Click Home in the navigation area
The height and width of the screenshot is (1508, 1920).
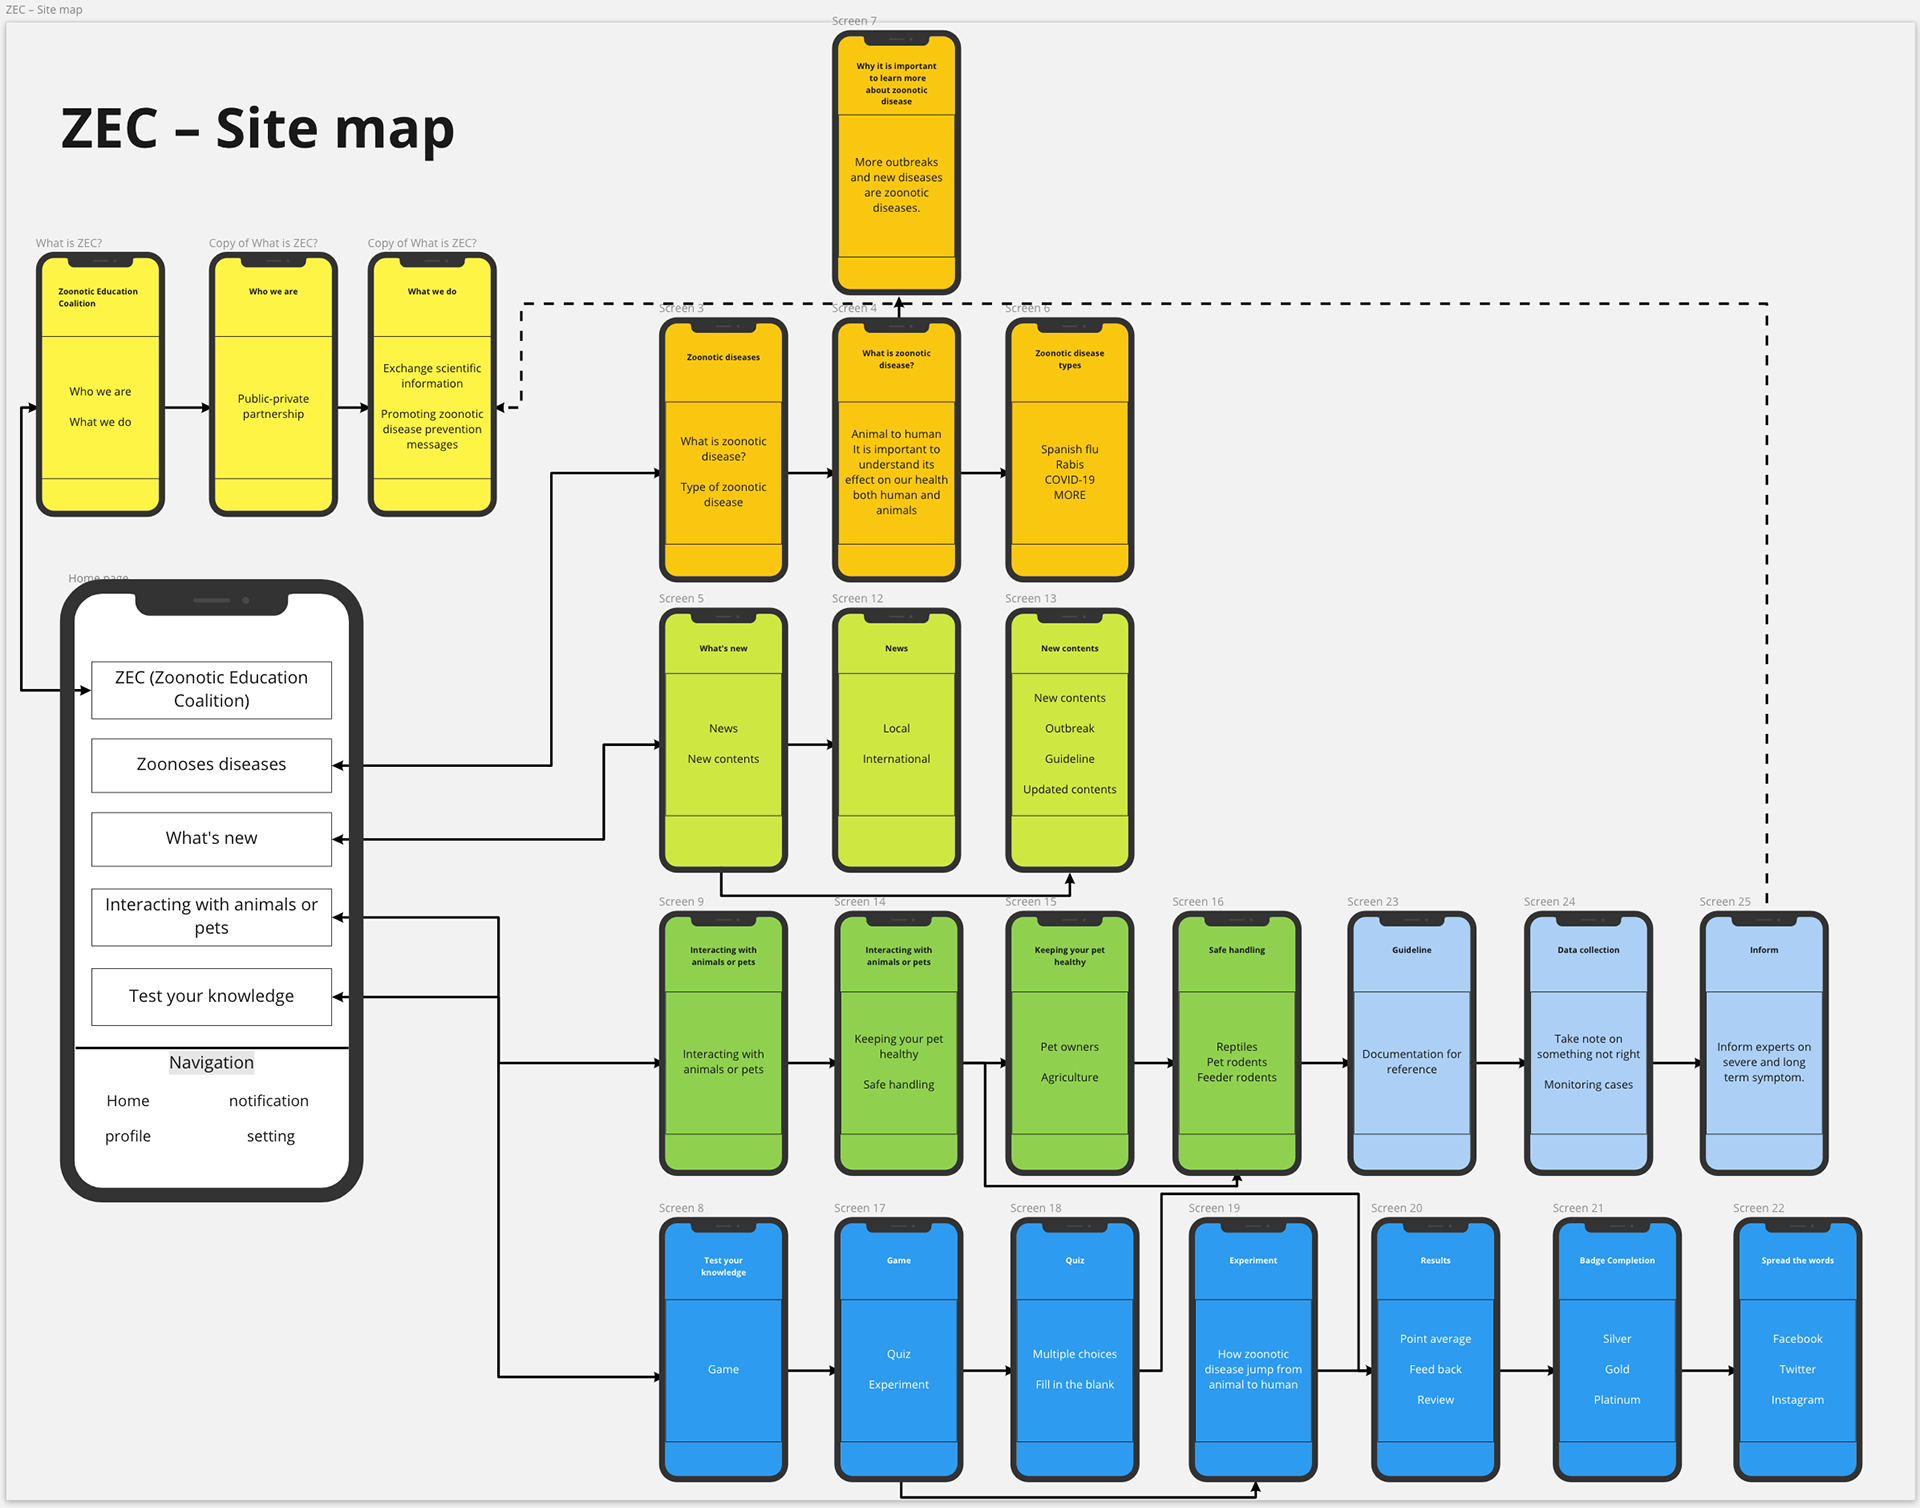click(128, 1101)
